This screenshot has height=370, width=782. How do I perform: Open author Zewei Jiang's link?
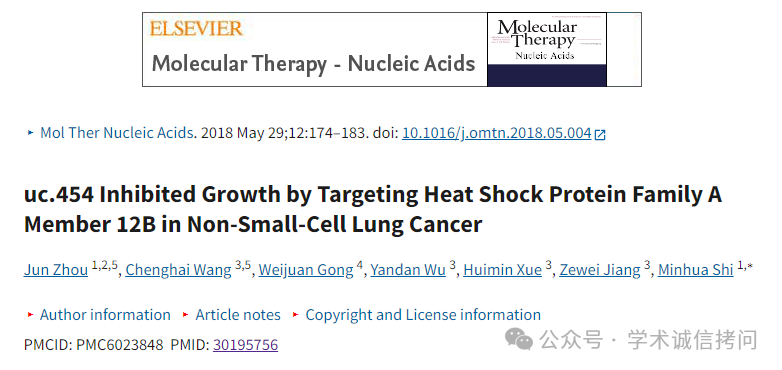(x=600, y=270)
